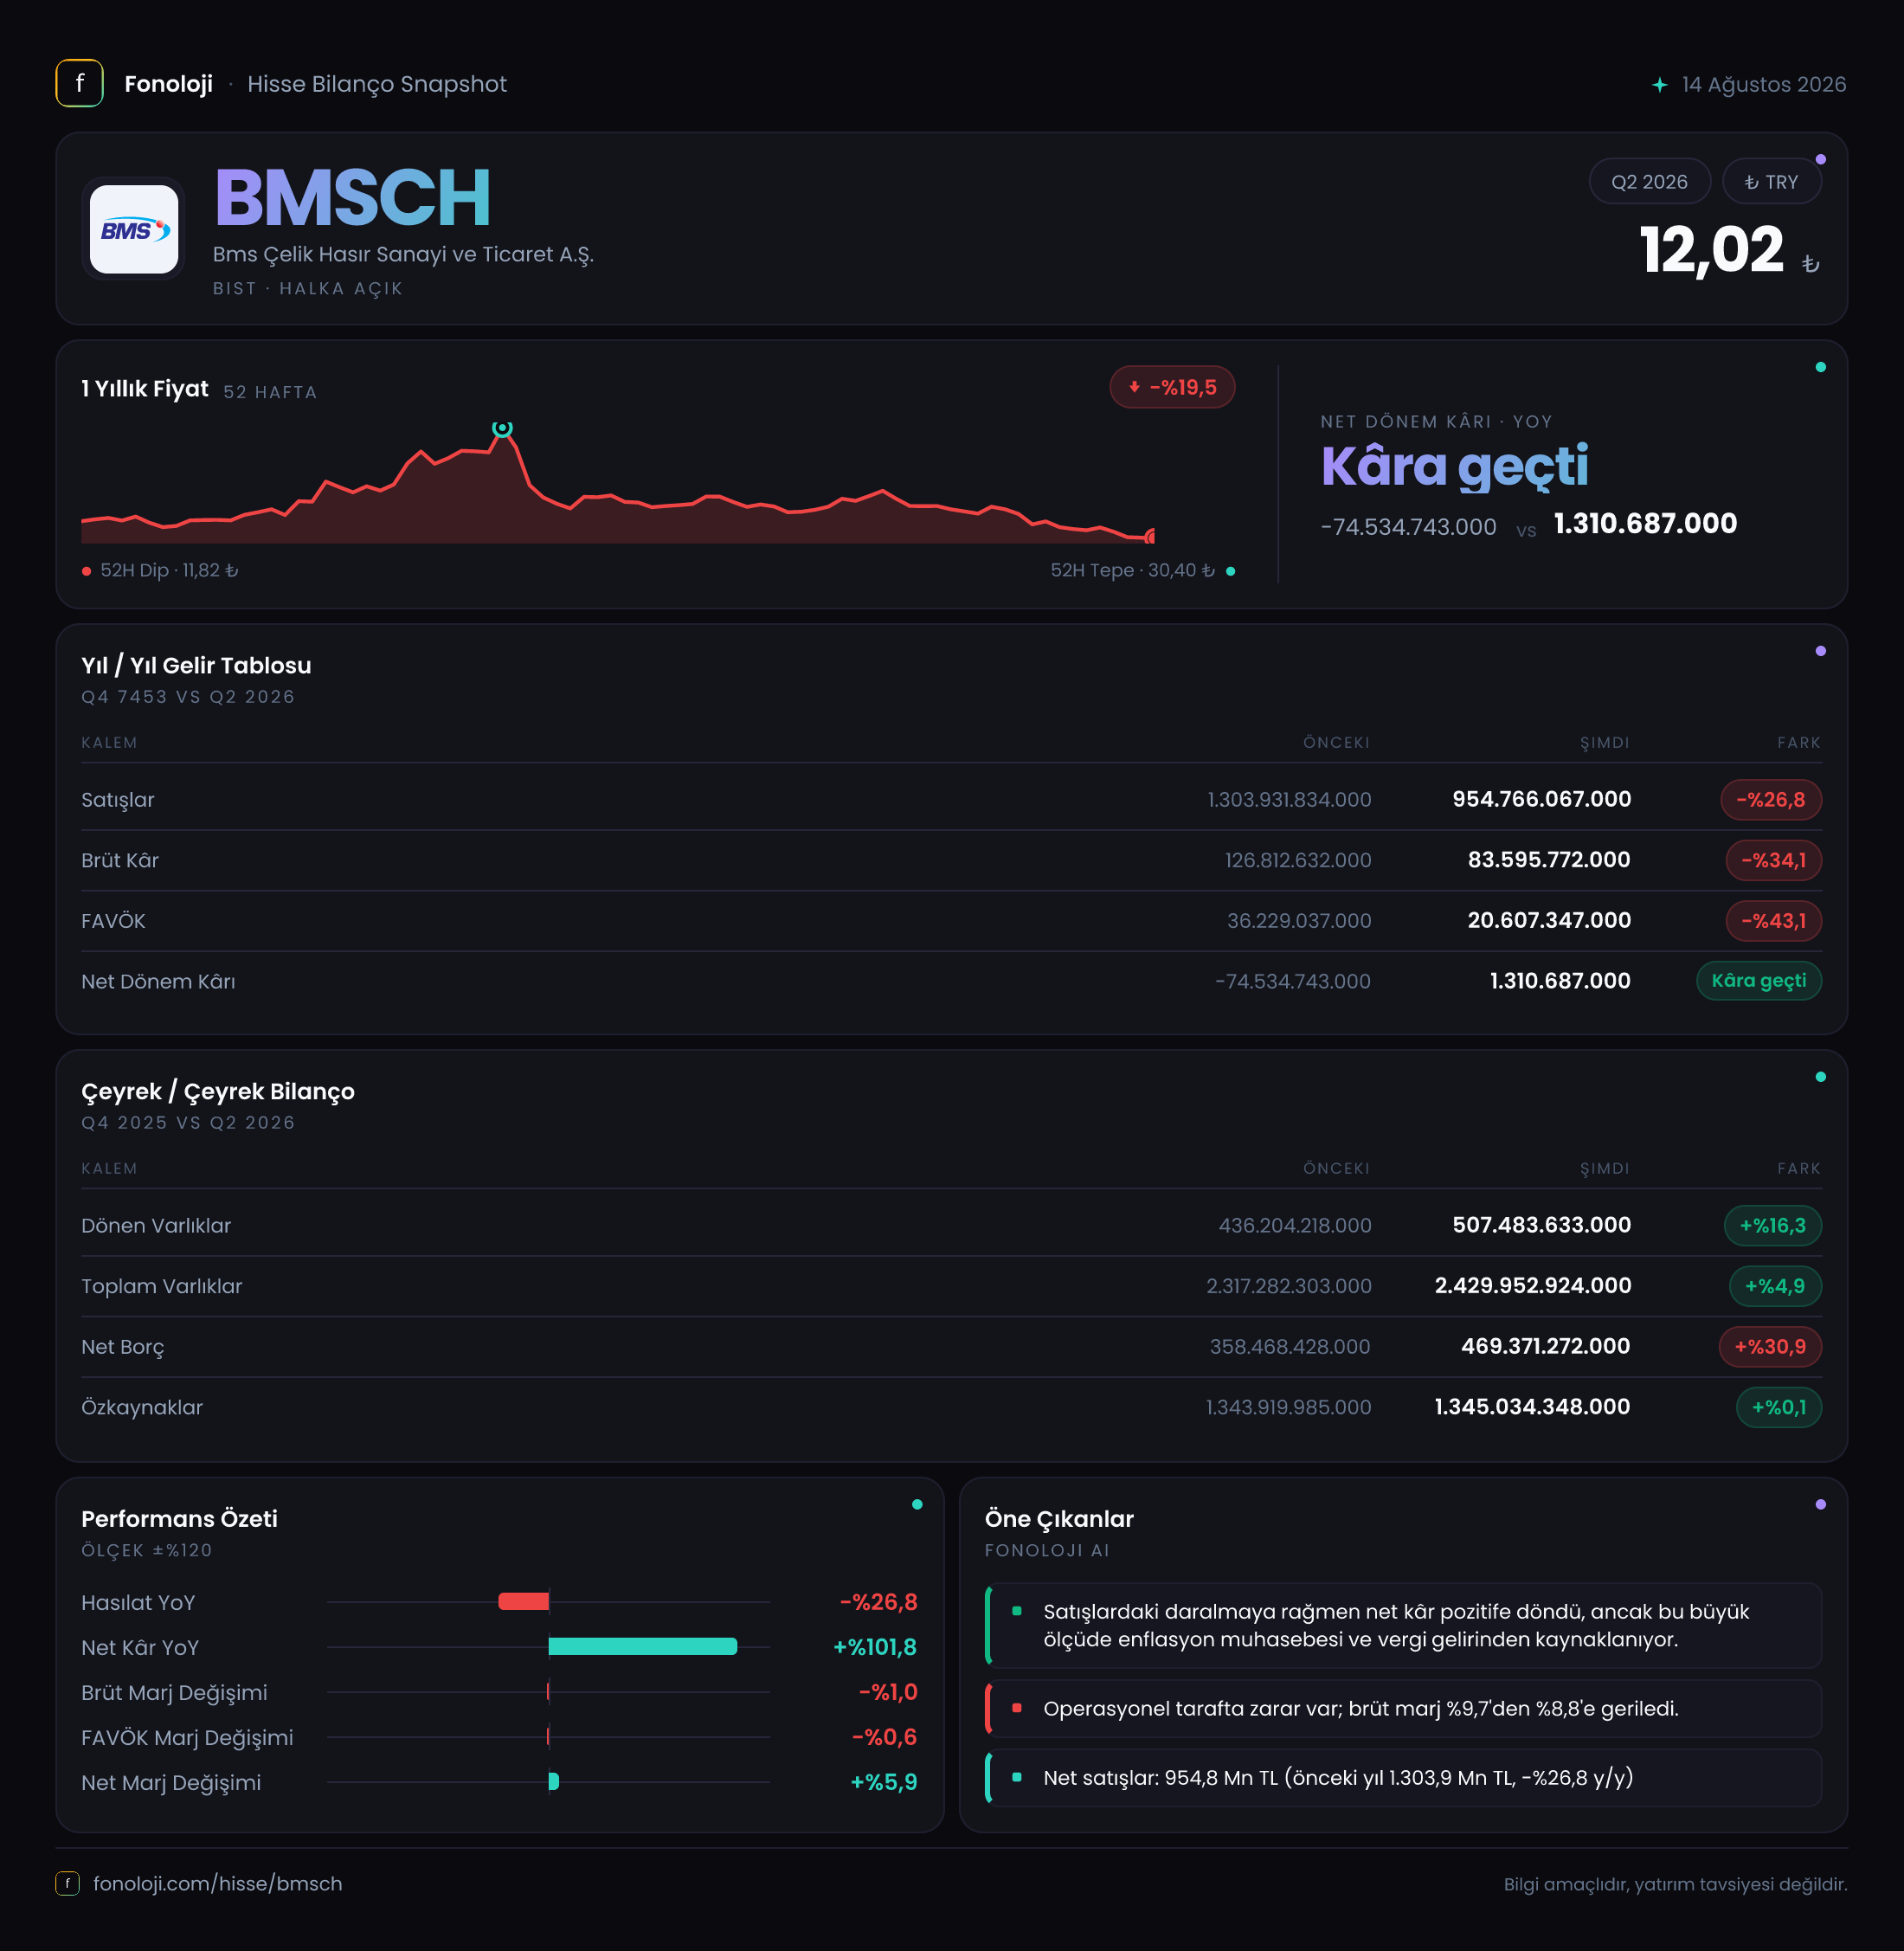Click the Satışlar current value 954.766.067.000
This screenshot has height=1951, width=1904.
[x=1541, y=800]
